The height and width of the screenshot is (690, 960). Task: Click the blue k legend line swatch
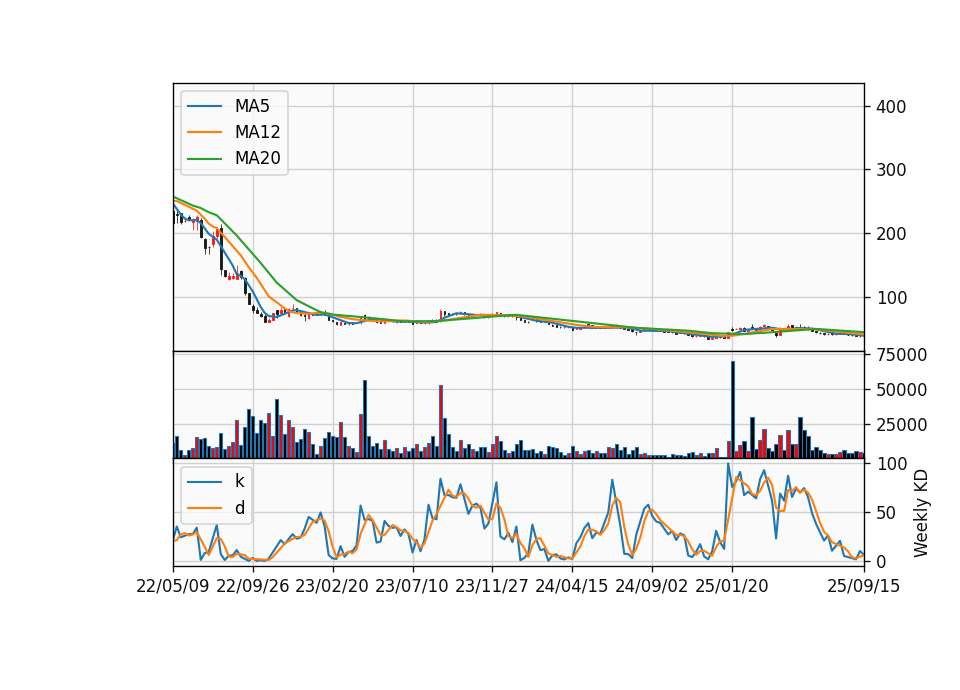coord(204,481)
